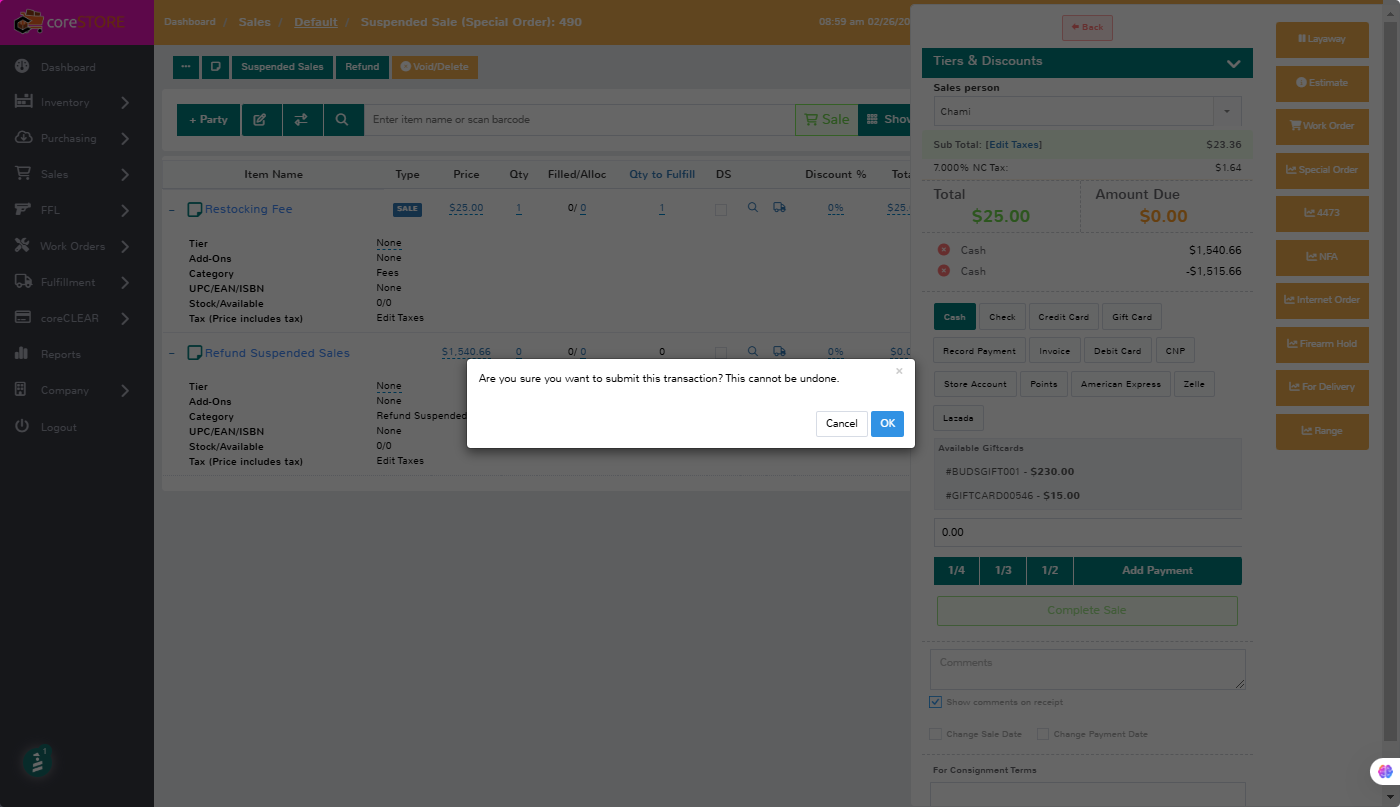Confirm the transaction with OK
Viewport: 1400px width, 807px height.
(x=887, y=424)
